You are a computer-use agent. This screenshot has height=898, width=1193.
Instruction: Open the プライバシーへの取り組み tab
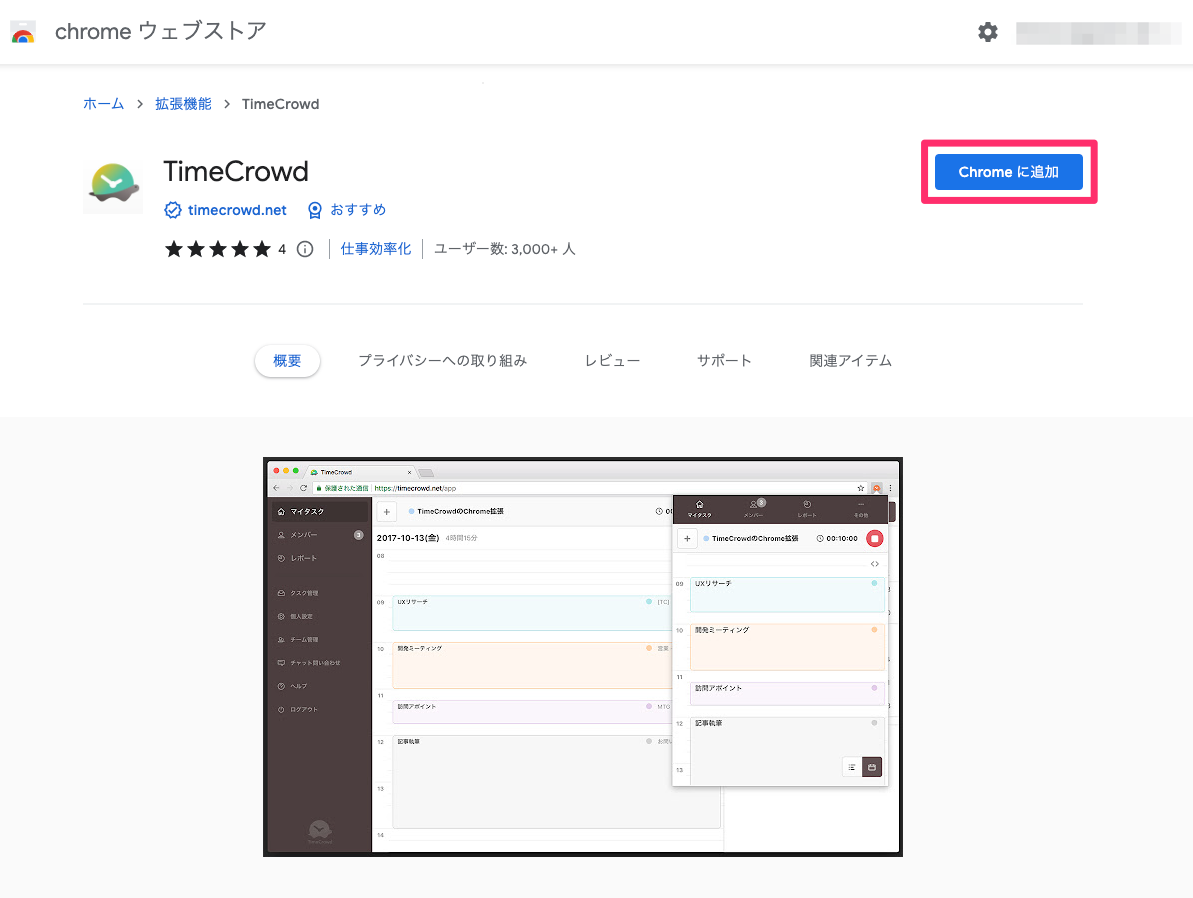[443, 360]
